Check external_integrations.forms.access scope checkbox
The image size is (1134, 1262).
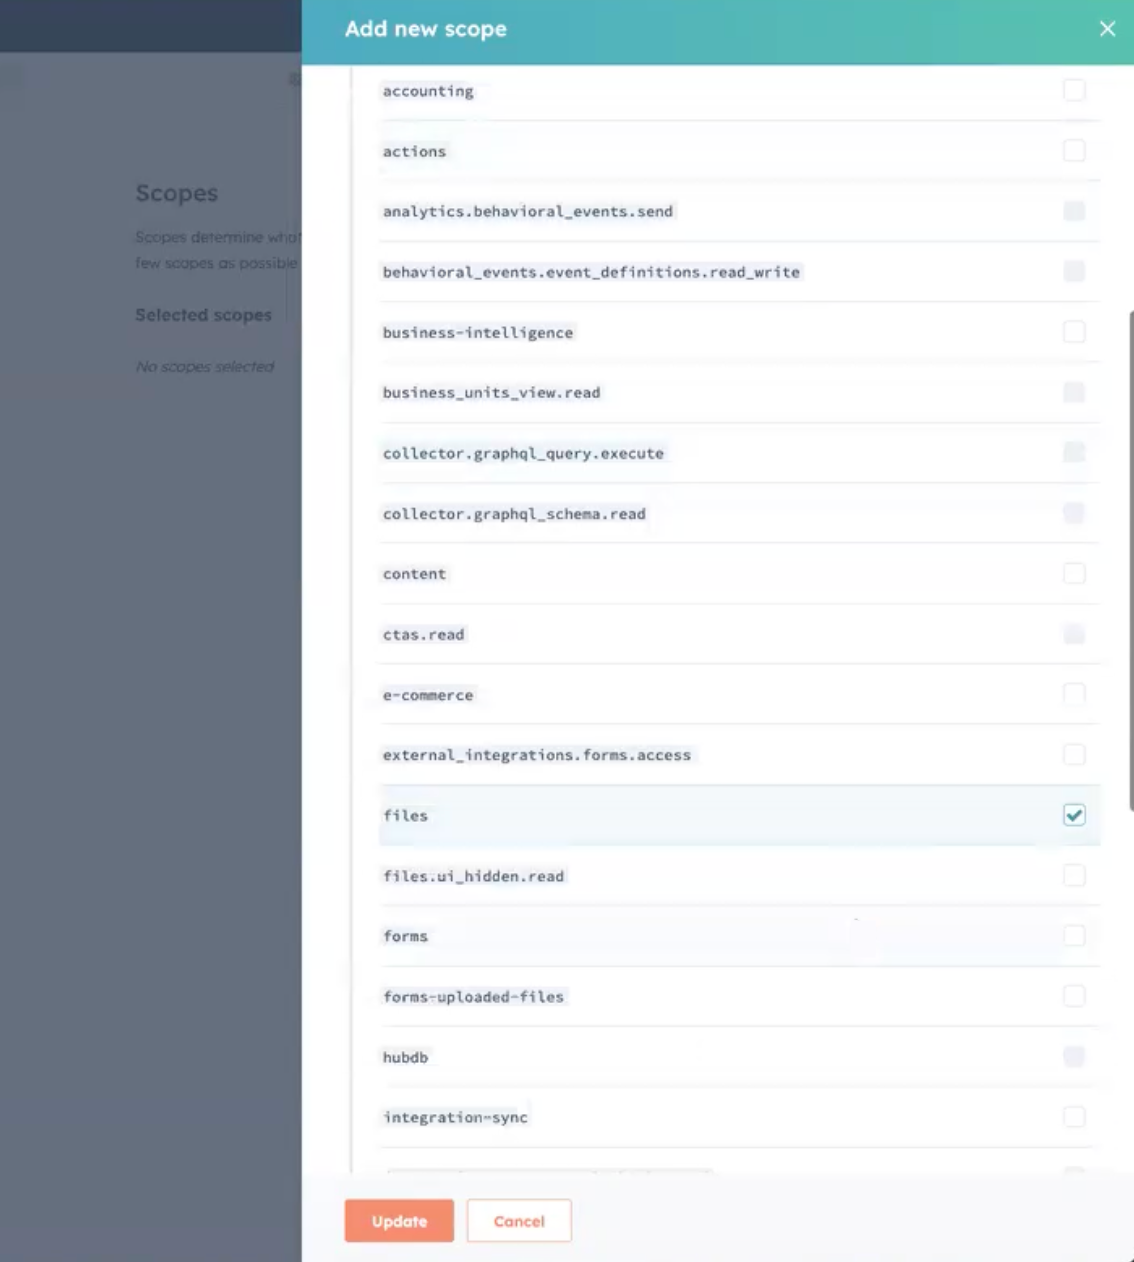pyautogui.click(x=1074, y=755)
